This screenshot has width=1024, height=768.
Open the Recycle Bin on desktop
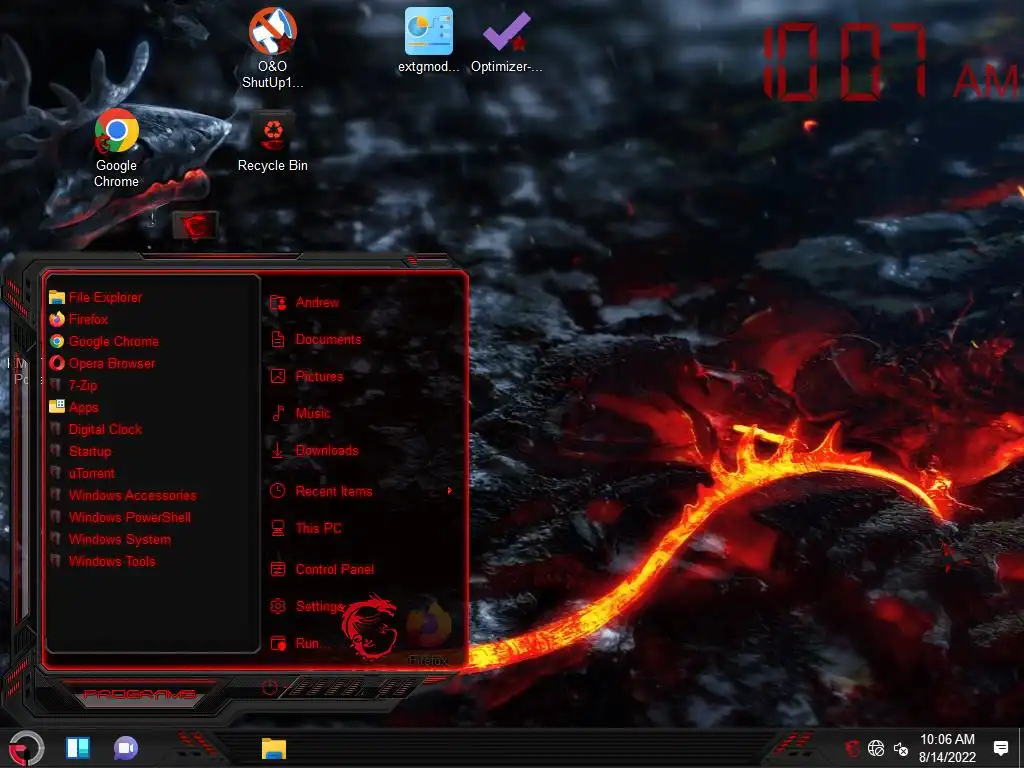[272, 142]
